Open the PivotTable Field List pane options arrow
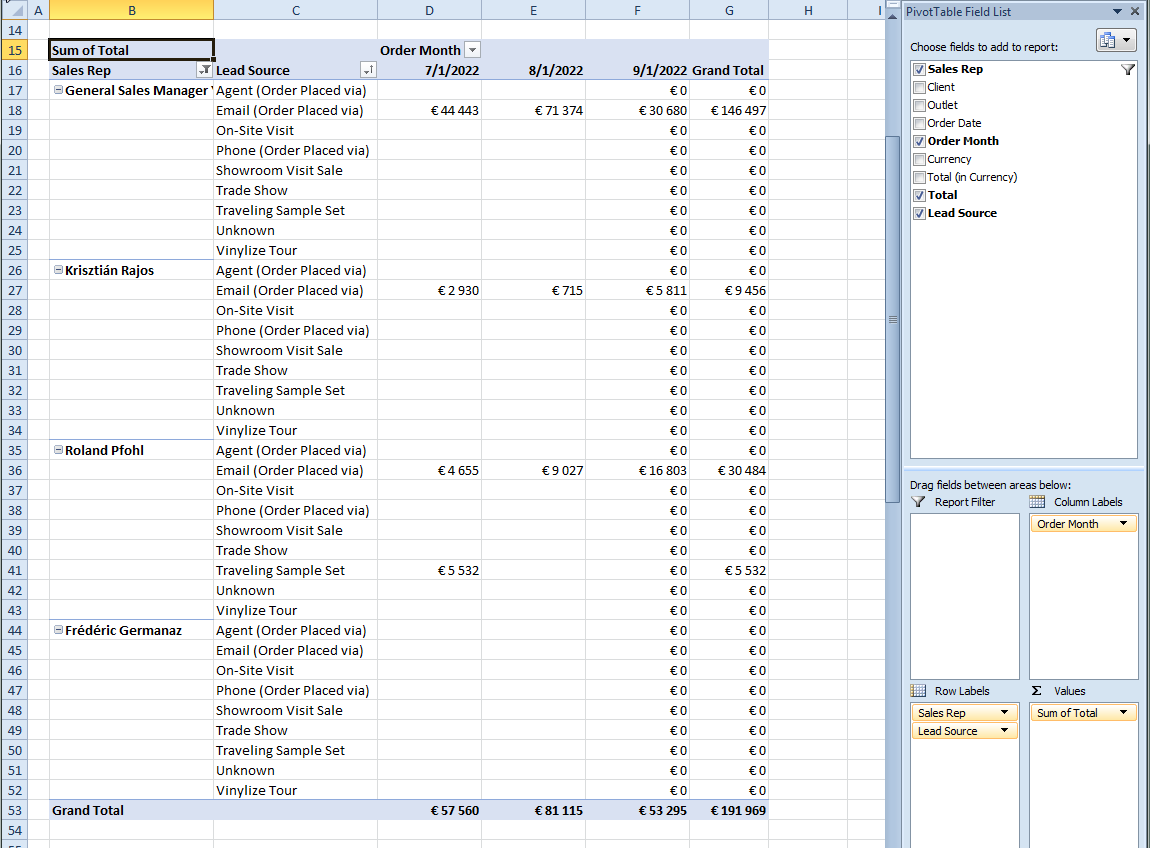Screen dimensions: 1151x848 [x=1117, y=12]
